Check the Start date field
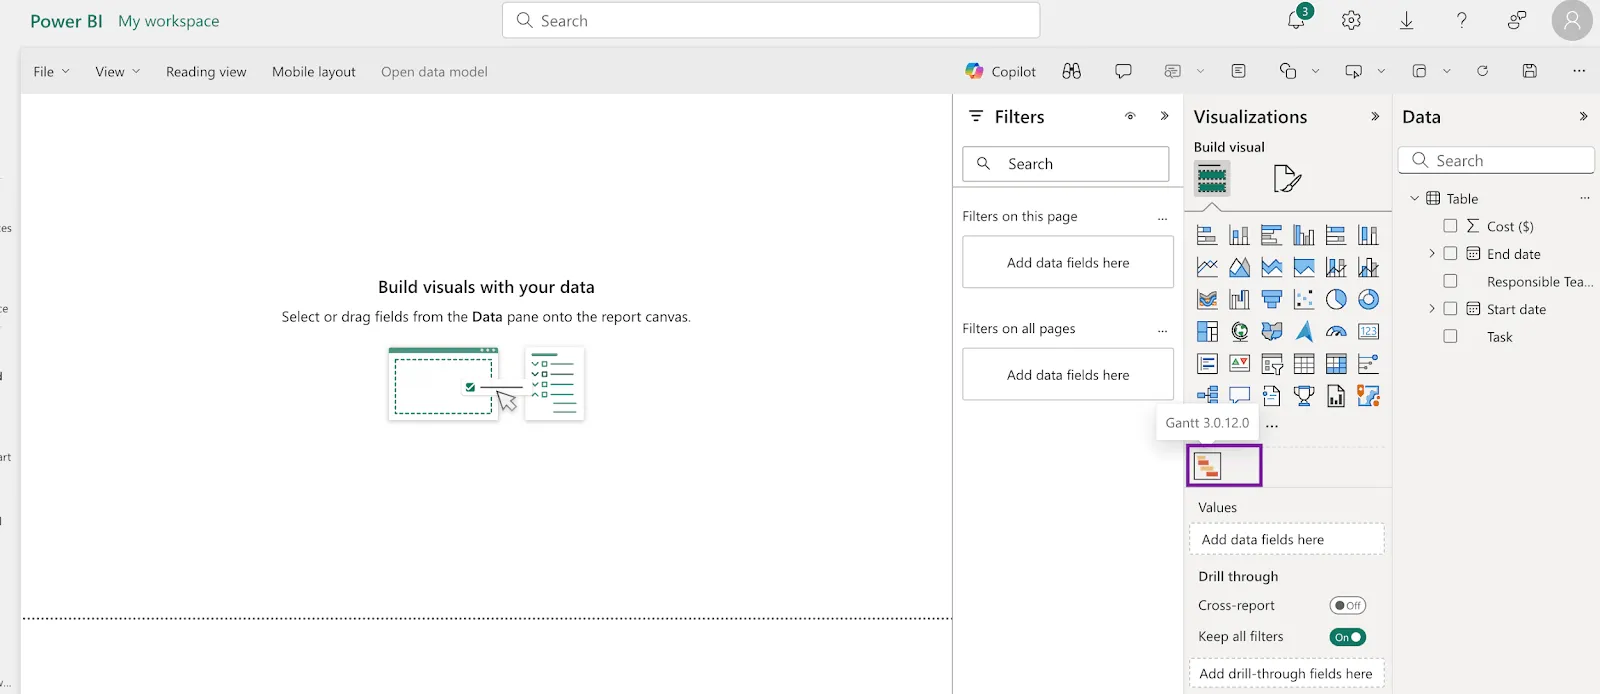Viewport: 1600px width, 694px height. pos(1450,309)
